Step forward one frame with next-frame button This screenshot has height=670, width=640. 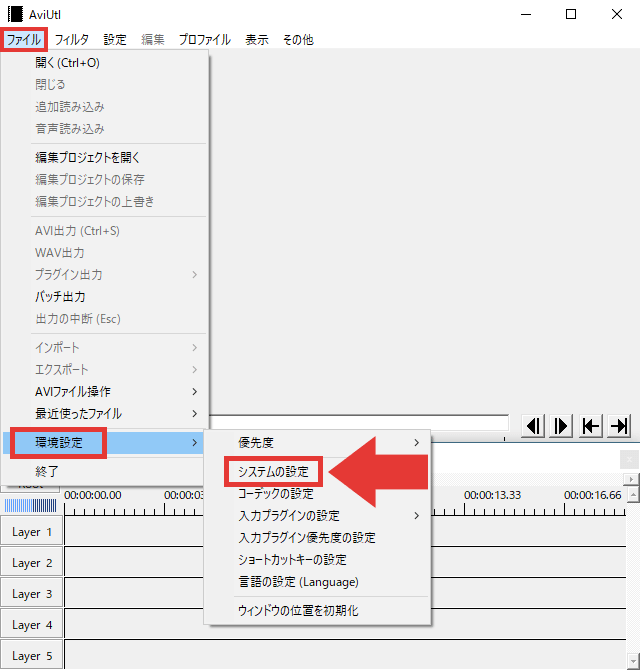click(561, 426)
